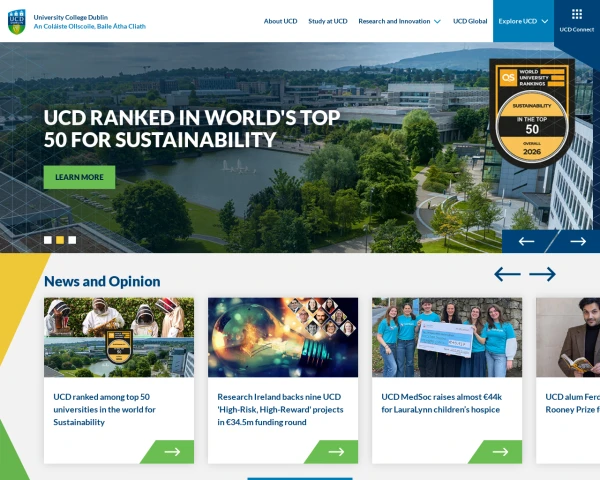Screen dimensions: 600x480
Task: Open the UCD alum Rooney Prize article
Action: pyautogui.click(x=572, y=403)
